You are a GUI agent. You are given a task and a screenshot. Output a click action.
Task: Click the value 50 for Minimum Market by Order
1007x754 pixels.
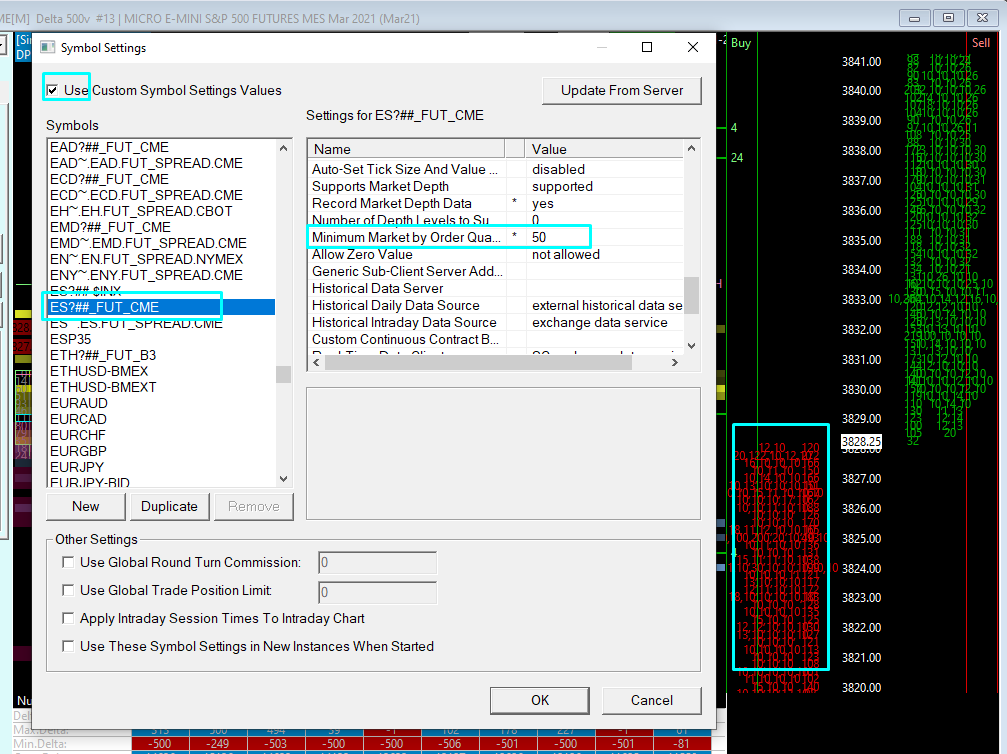539,238
